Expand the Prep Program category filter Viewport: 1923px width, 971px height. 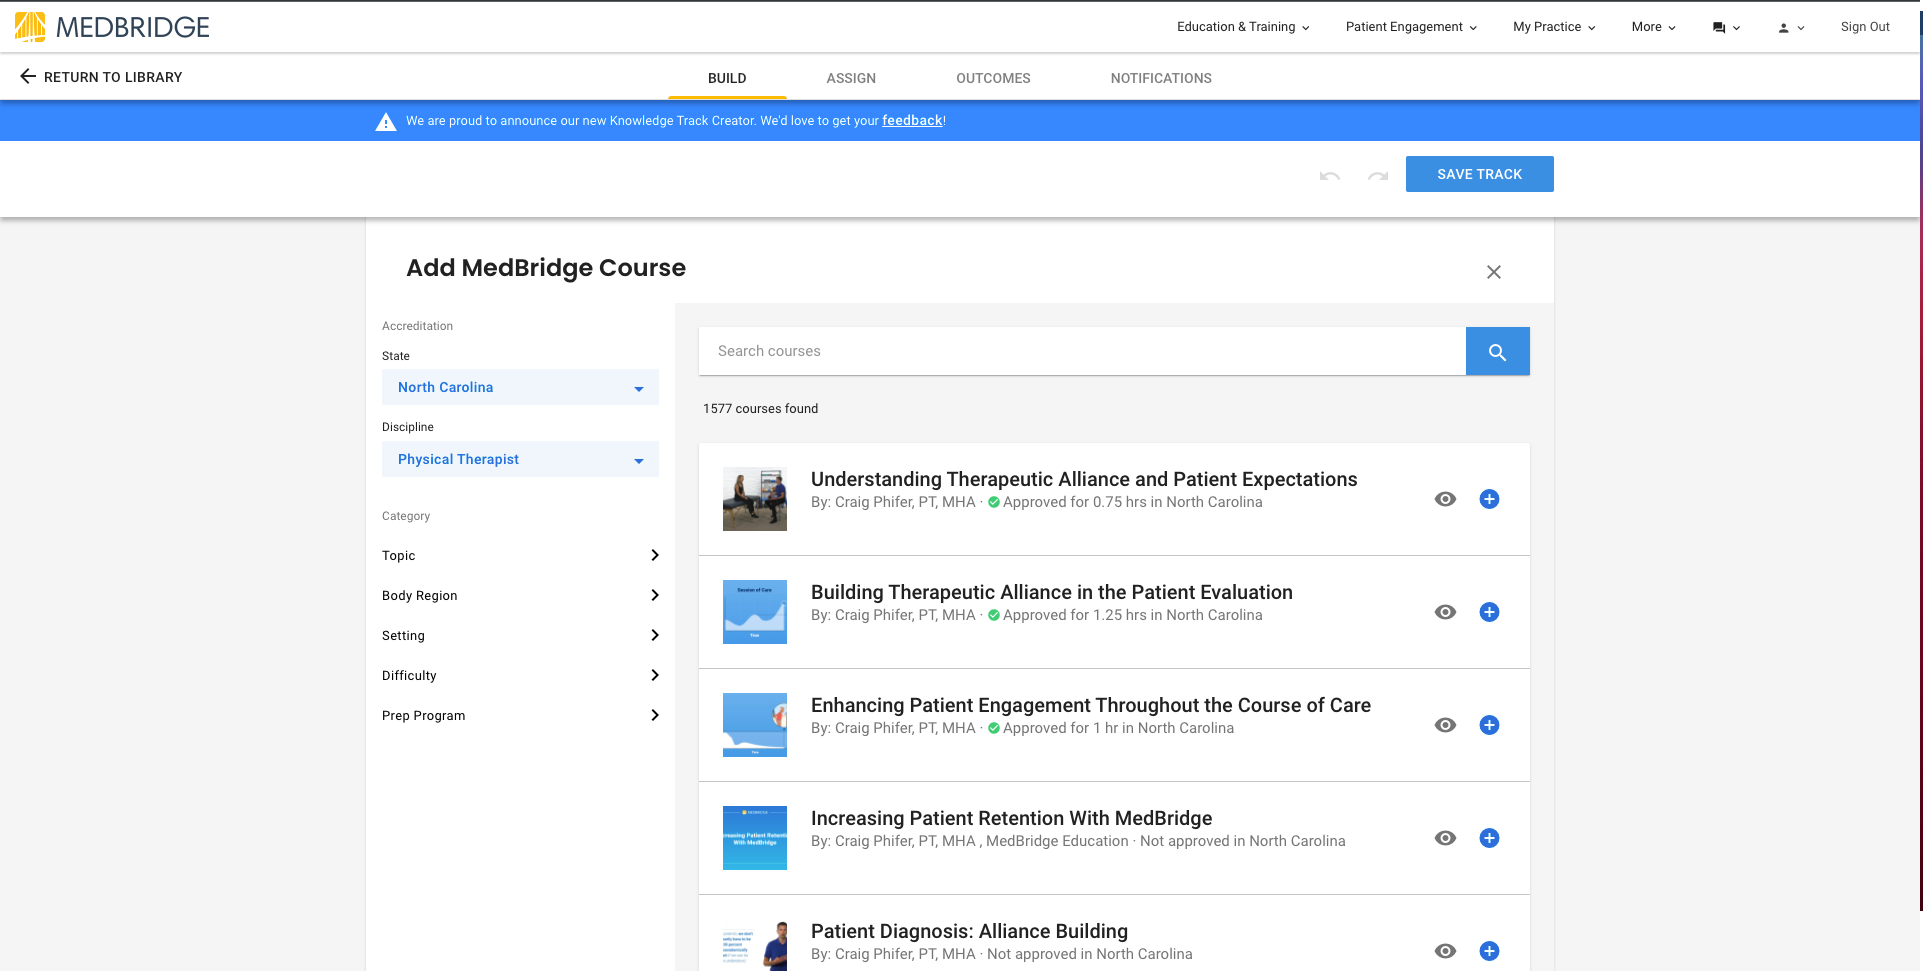point(520,715)
